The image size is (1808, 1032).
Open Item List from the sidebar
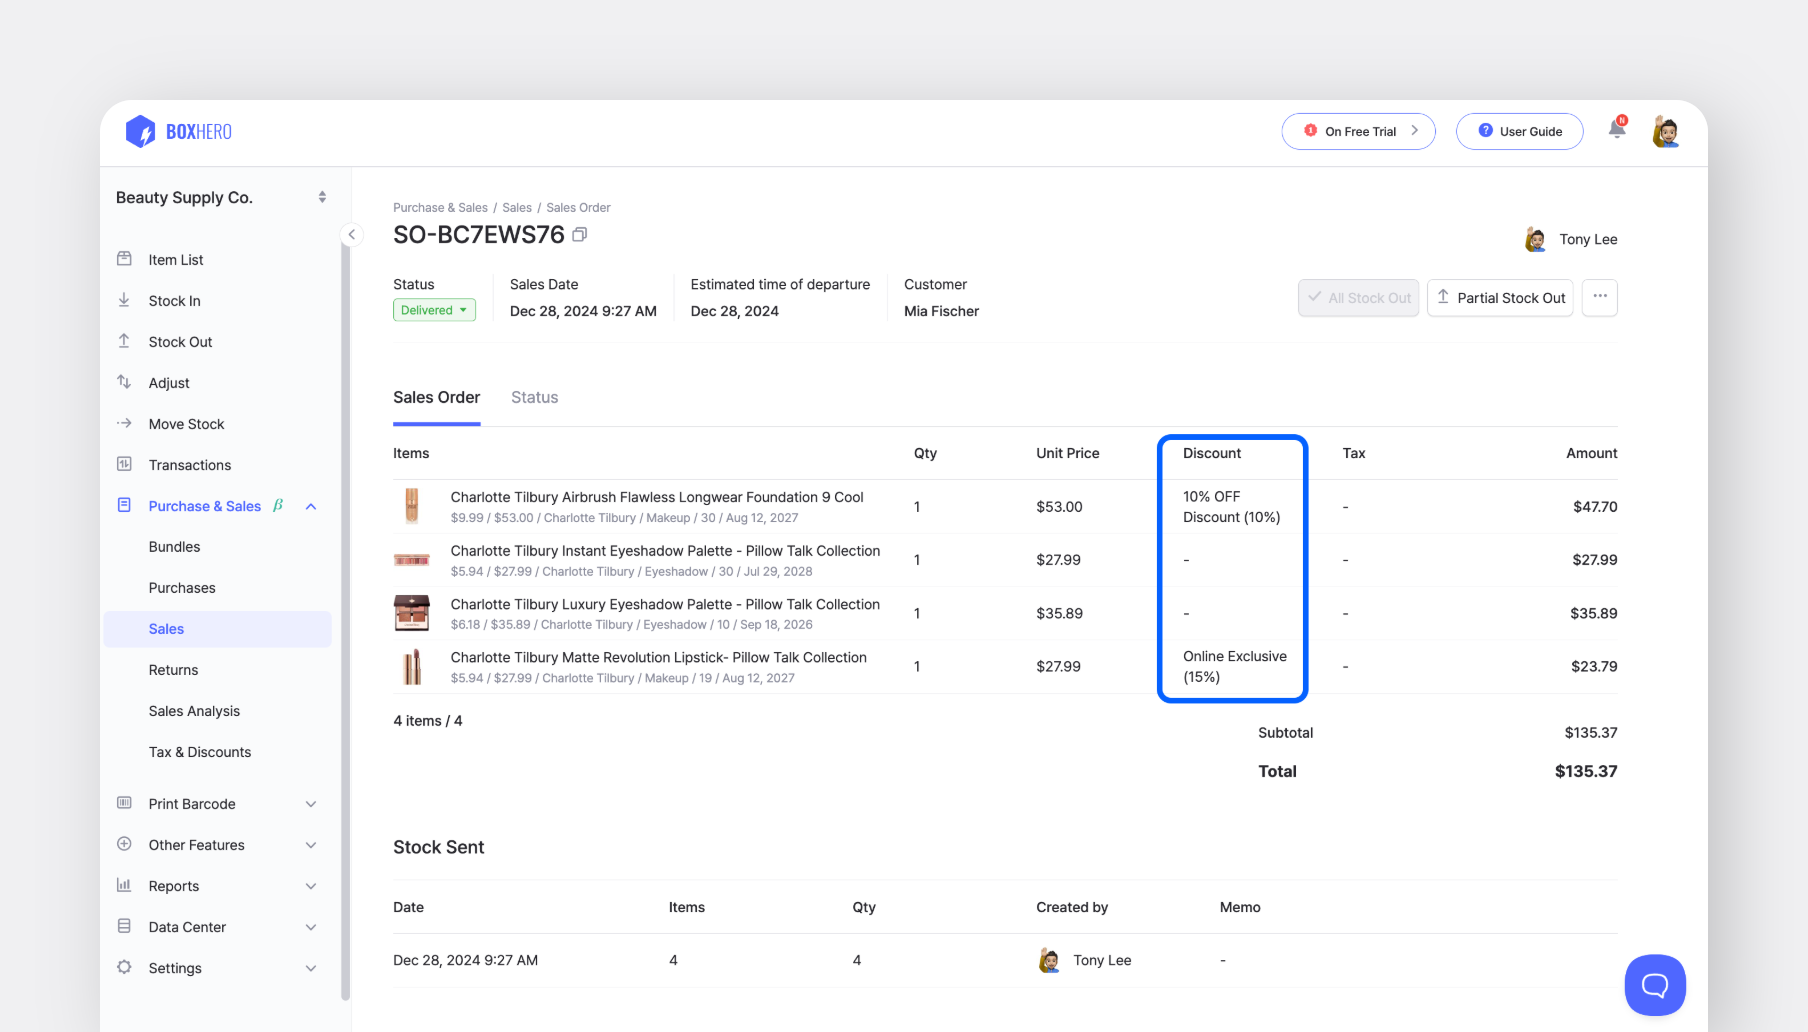point(175,259)
